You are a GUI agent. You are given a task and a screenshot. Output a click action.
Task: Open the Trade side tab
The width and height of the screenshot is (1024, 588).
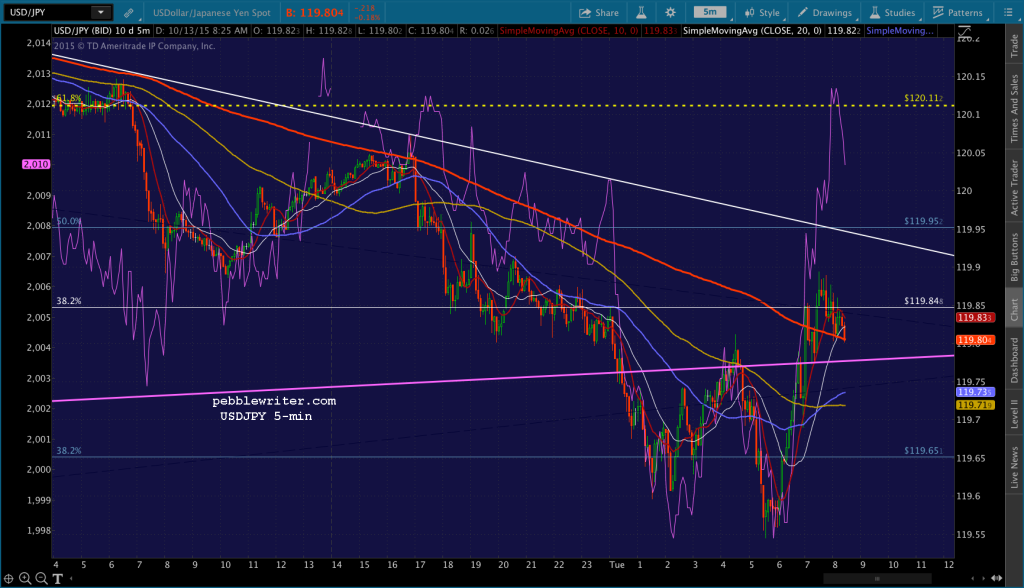click(x=1014, y=45)
